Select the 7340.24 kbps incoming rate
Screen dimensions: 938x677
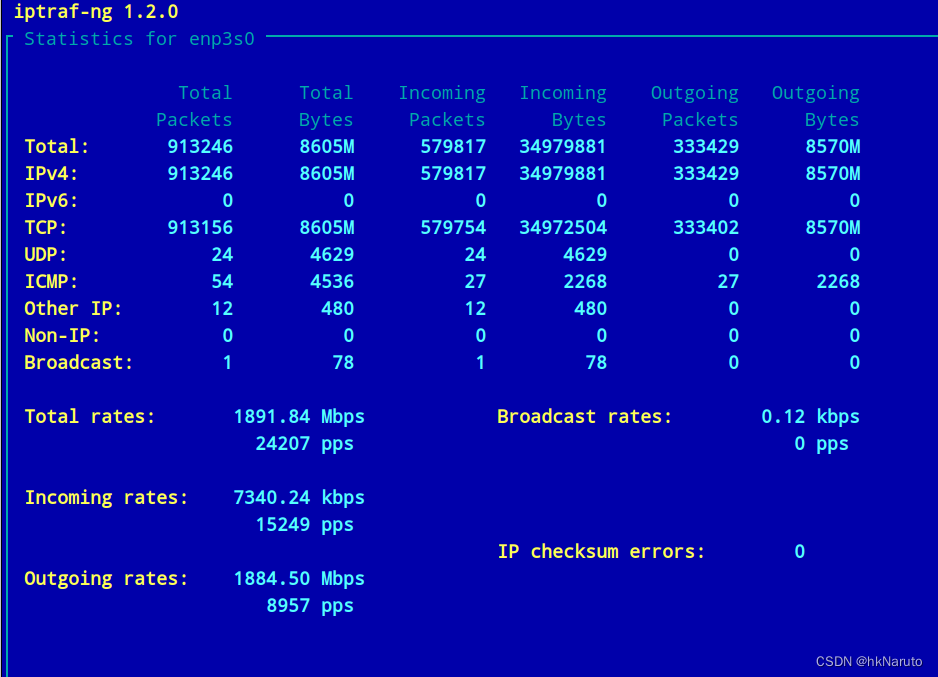pos(299,497)
